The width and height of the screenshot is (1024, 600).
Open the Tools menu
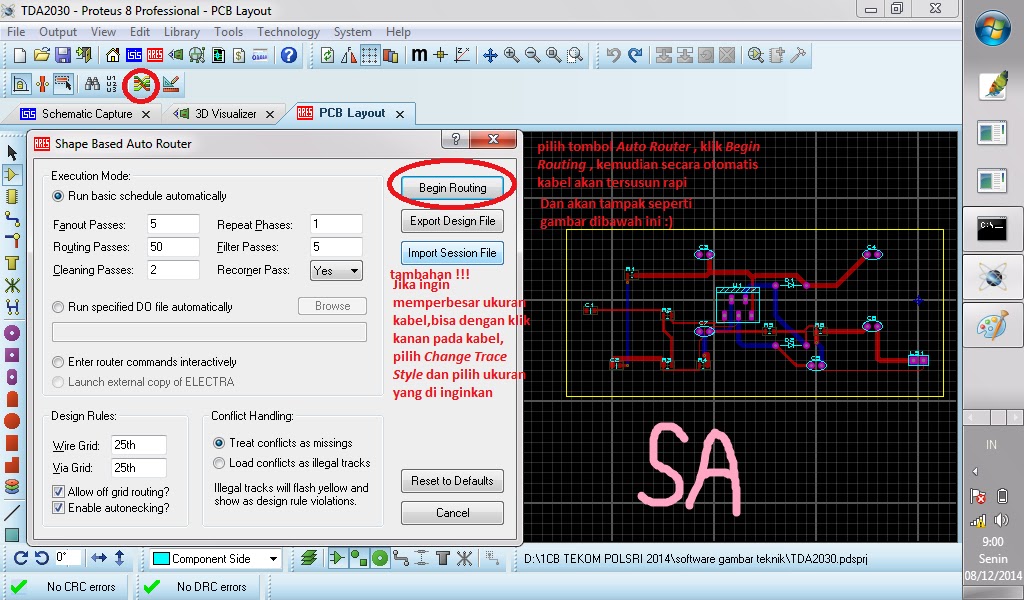(229, 32)
